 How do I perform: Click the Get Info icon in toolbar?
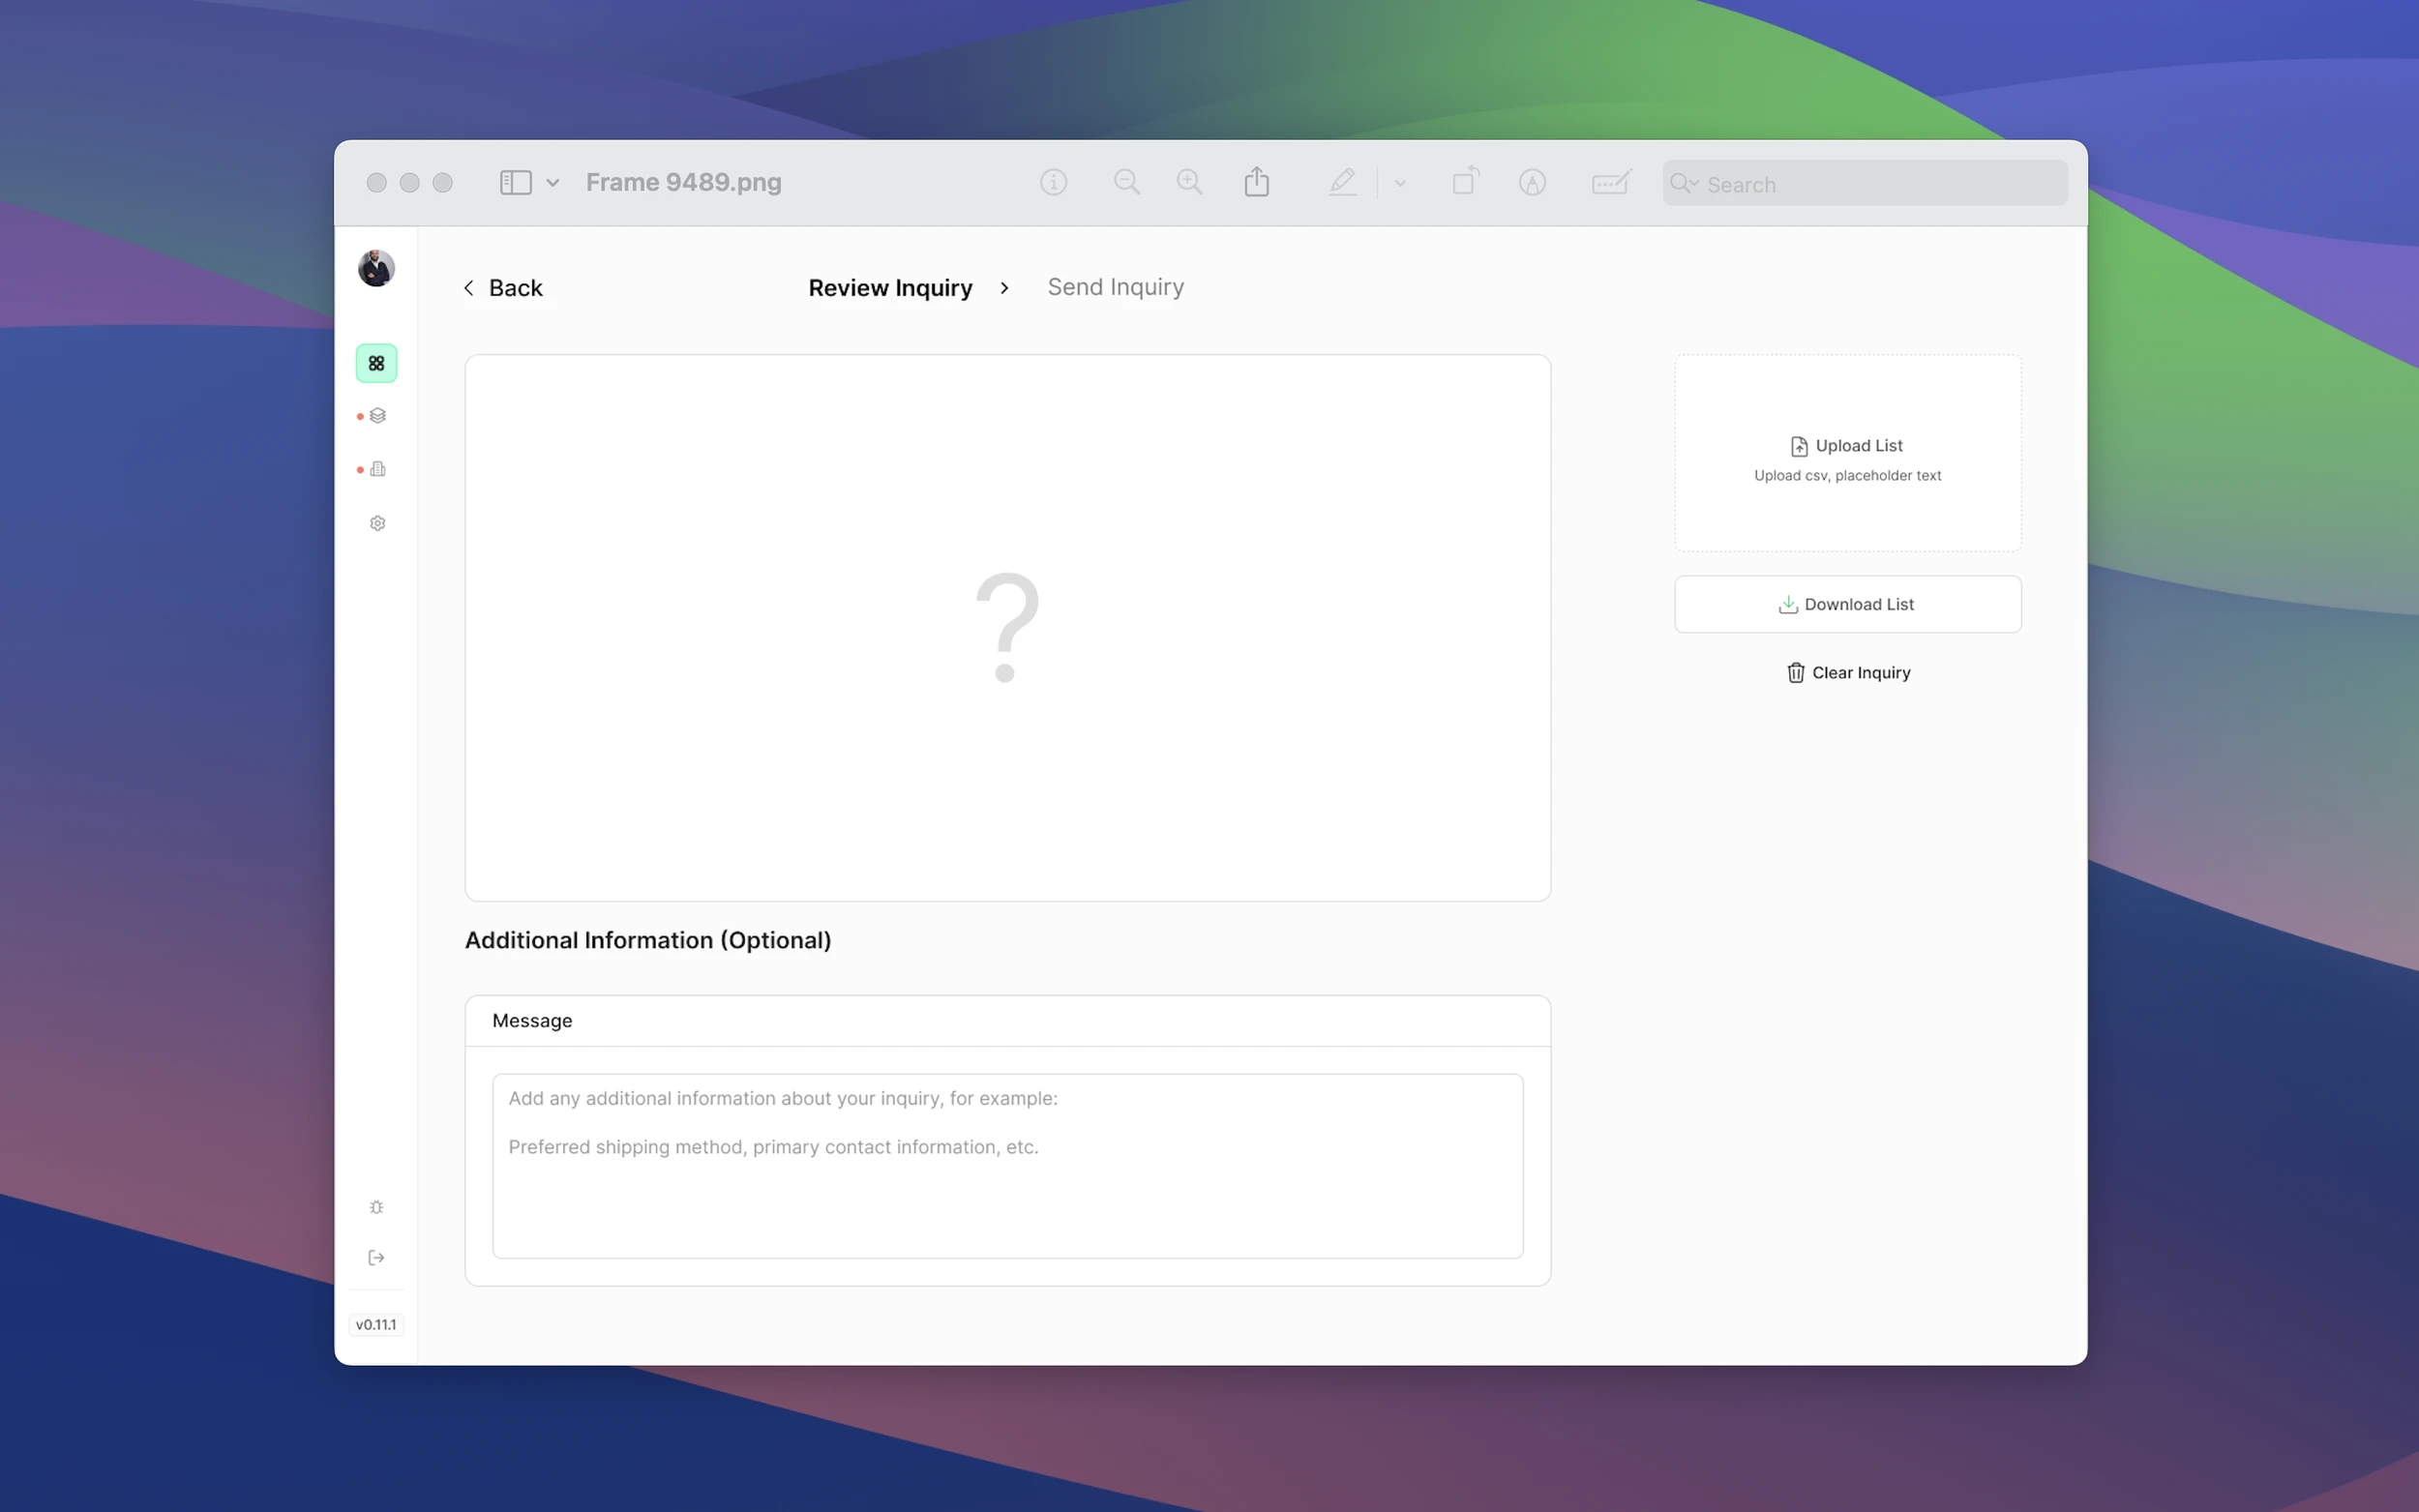point(1053,182)
